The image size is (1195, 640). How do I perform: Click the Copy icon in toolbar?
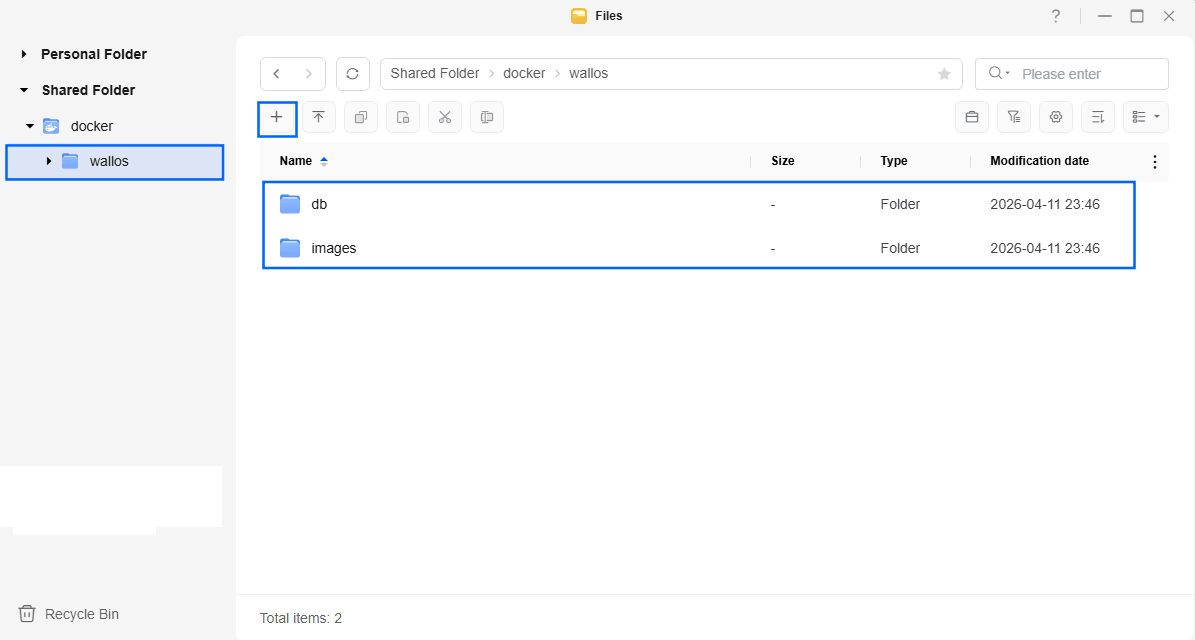tap(361, 117)
